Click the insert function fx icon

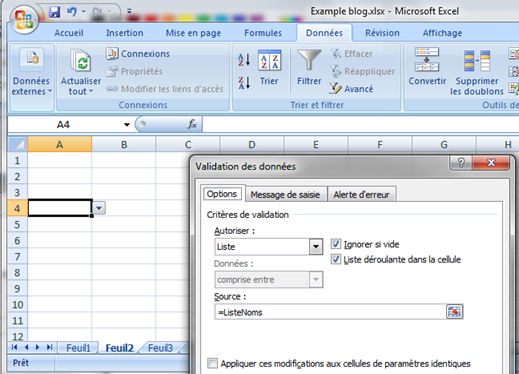(x=192, y=125)
